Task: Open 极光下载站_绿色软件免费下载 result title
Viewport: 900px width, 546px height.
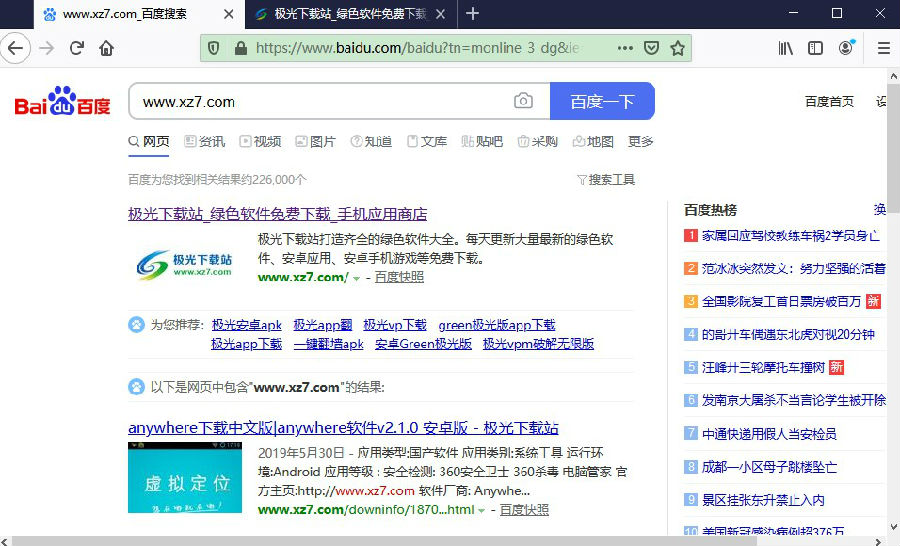Action: tap(277, 214)
